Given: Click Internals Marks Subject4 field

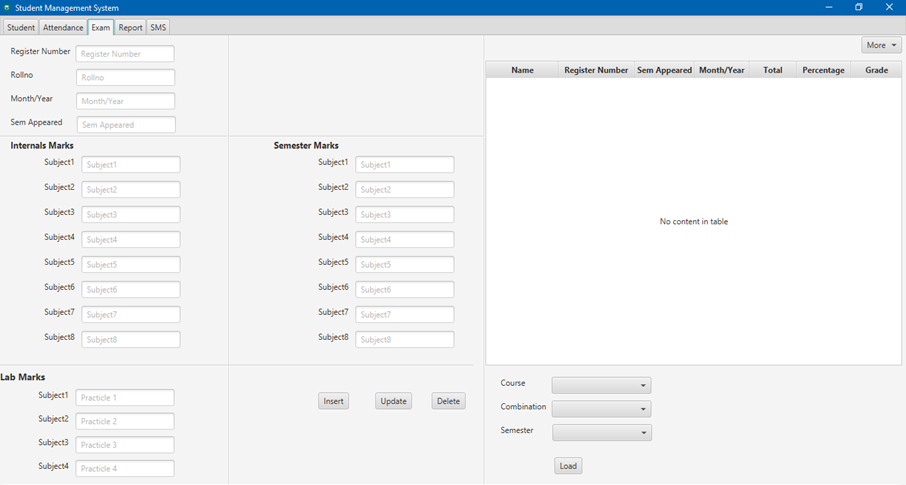Looking at the screenshot, I should click(x=131, y=239).
